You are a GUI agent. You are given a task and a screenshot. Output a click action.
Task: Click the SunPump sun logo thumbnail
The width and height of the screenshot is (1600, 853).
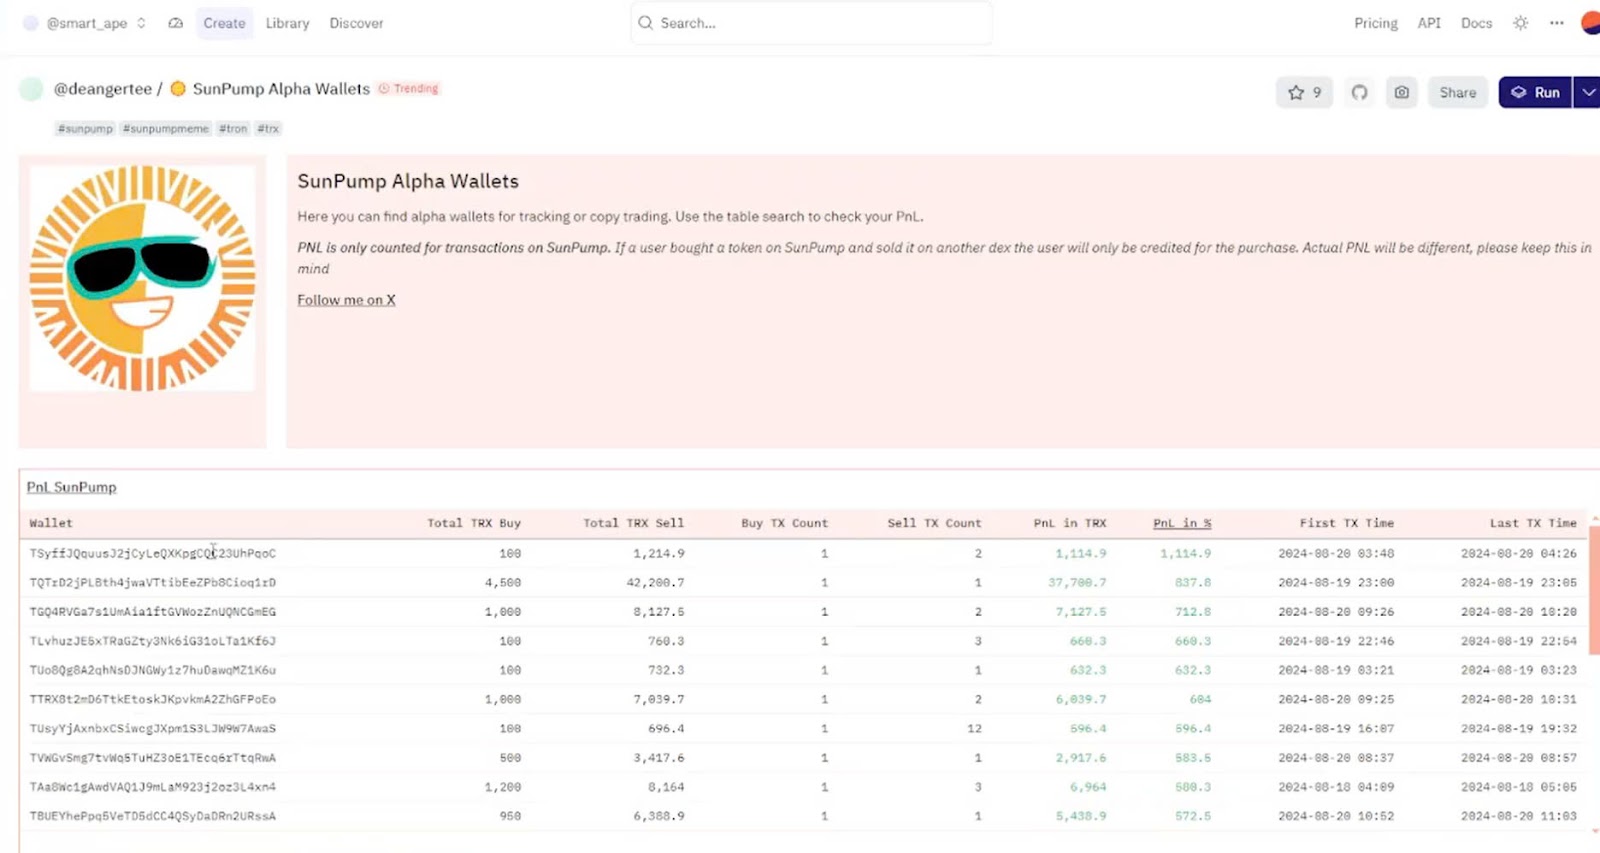pyautogui.click(x=142, y=278)
